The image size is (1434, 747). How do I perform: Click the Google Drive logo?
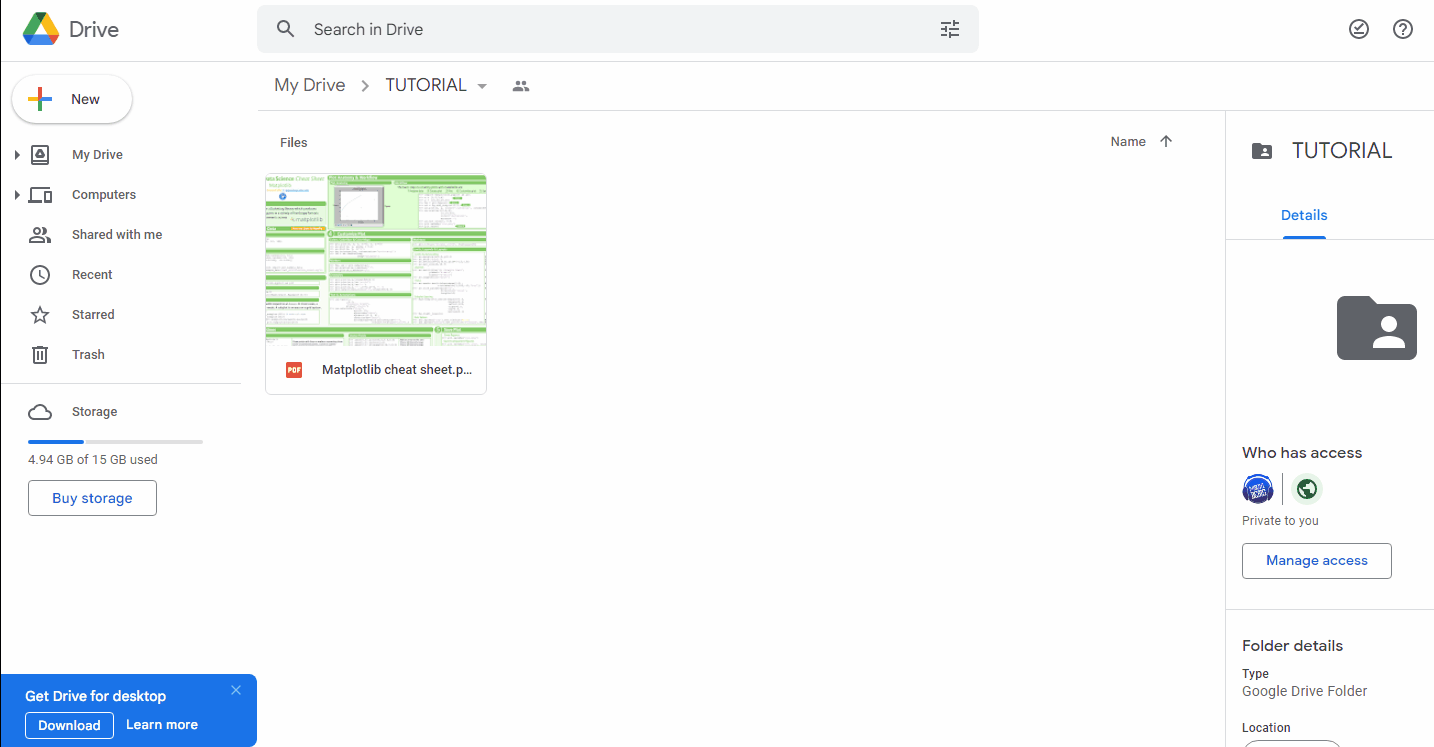(41, 29)
